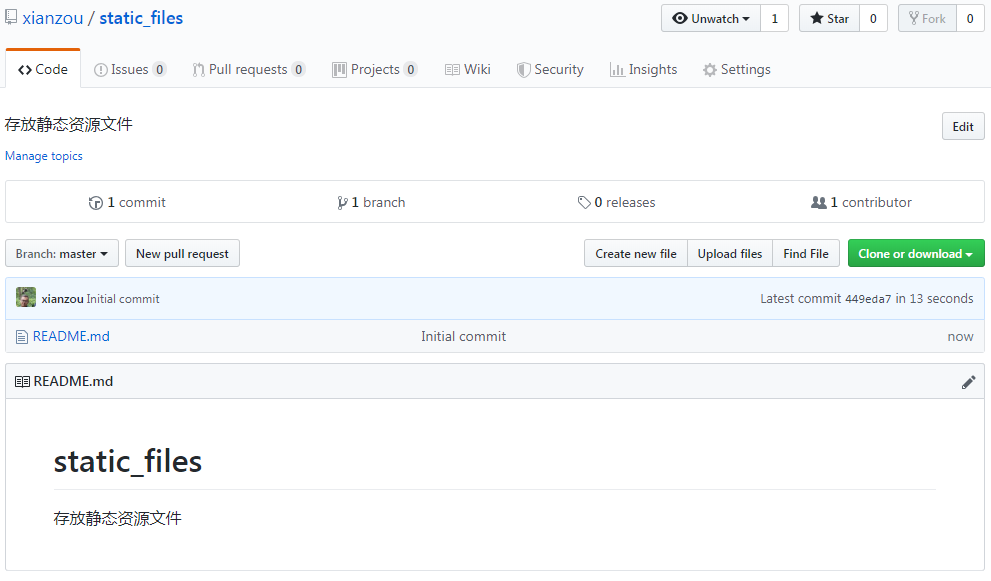This screenshot has height=581, width=991.
Task: View the 1 commit history
Action: click(x=127, y=202)
